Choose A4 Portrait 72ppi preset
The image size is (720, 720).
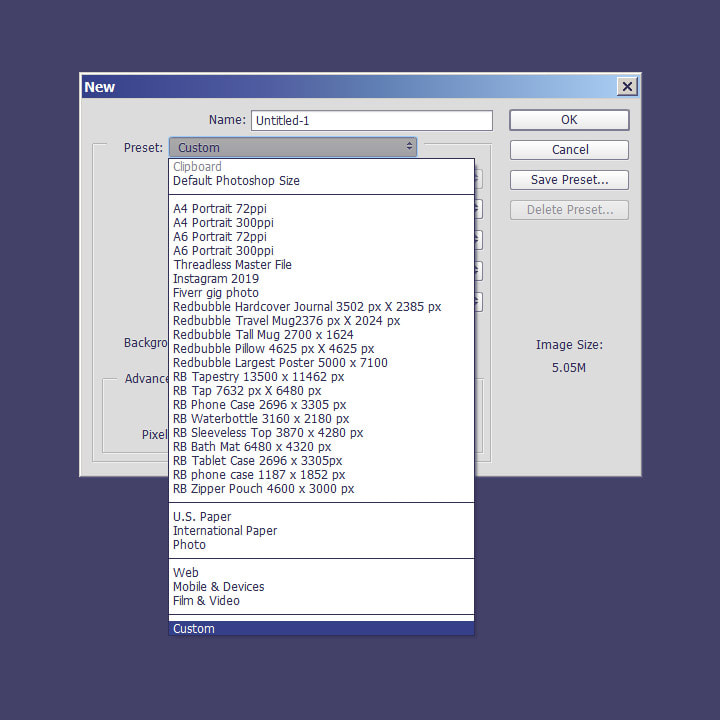point(321,209)
